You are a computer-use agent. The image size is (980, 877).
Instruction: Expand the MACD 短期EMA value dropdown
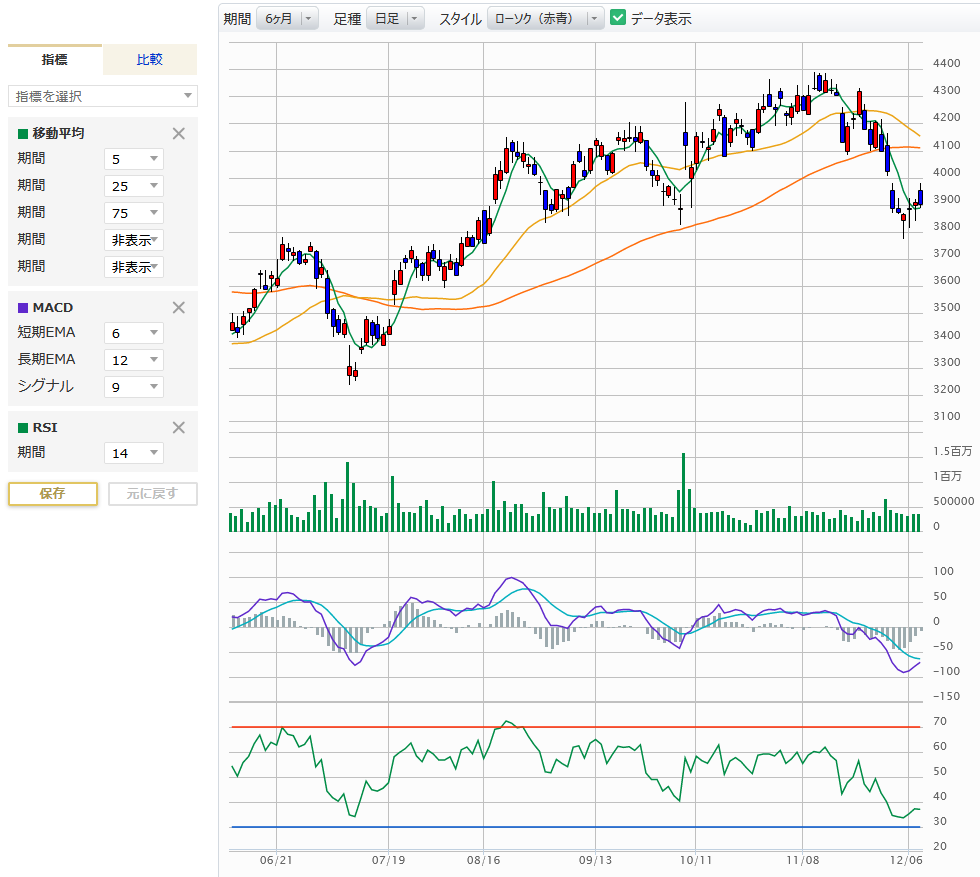[134, 333]
